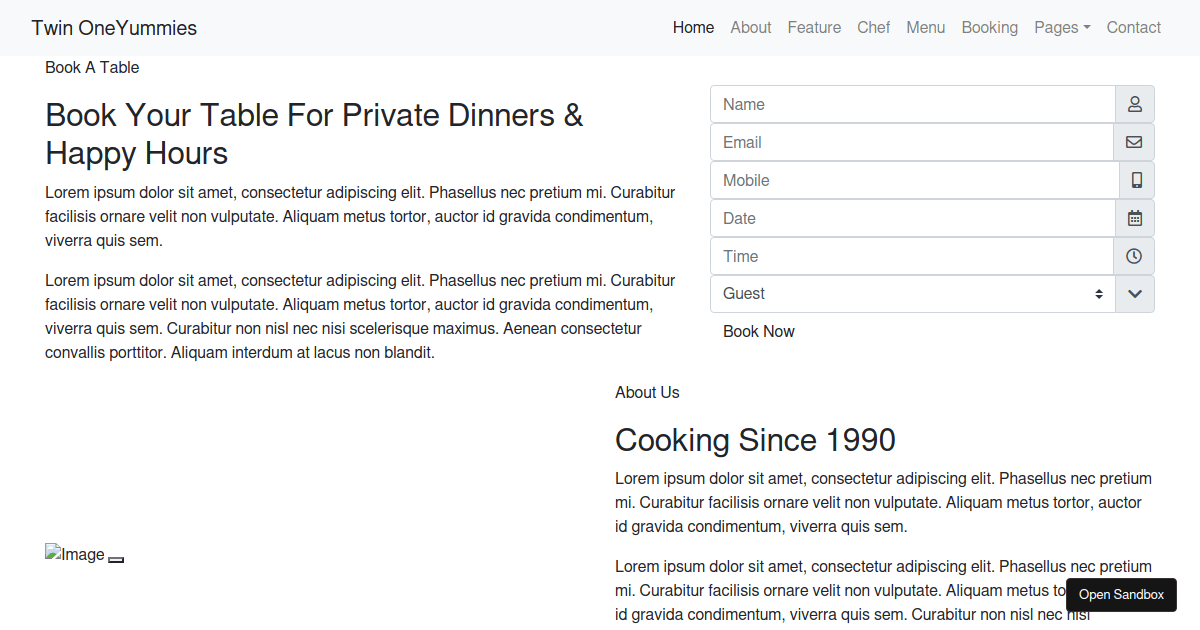Expand the Pages dropdown menu

(1062, 28)
